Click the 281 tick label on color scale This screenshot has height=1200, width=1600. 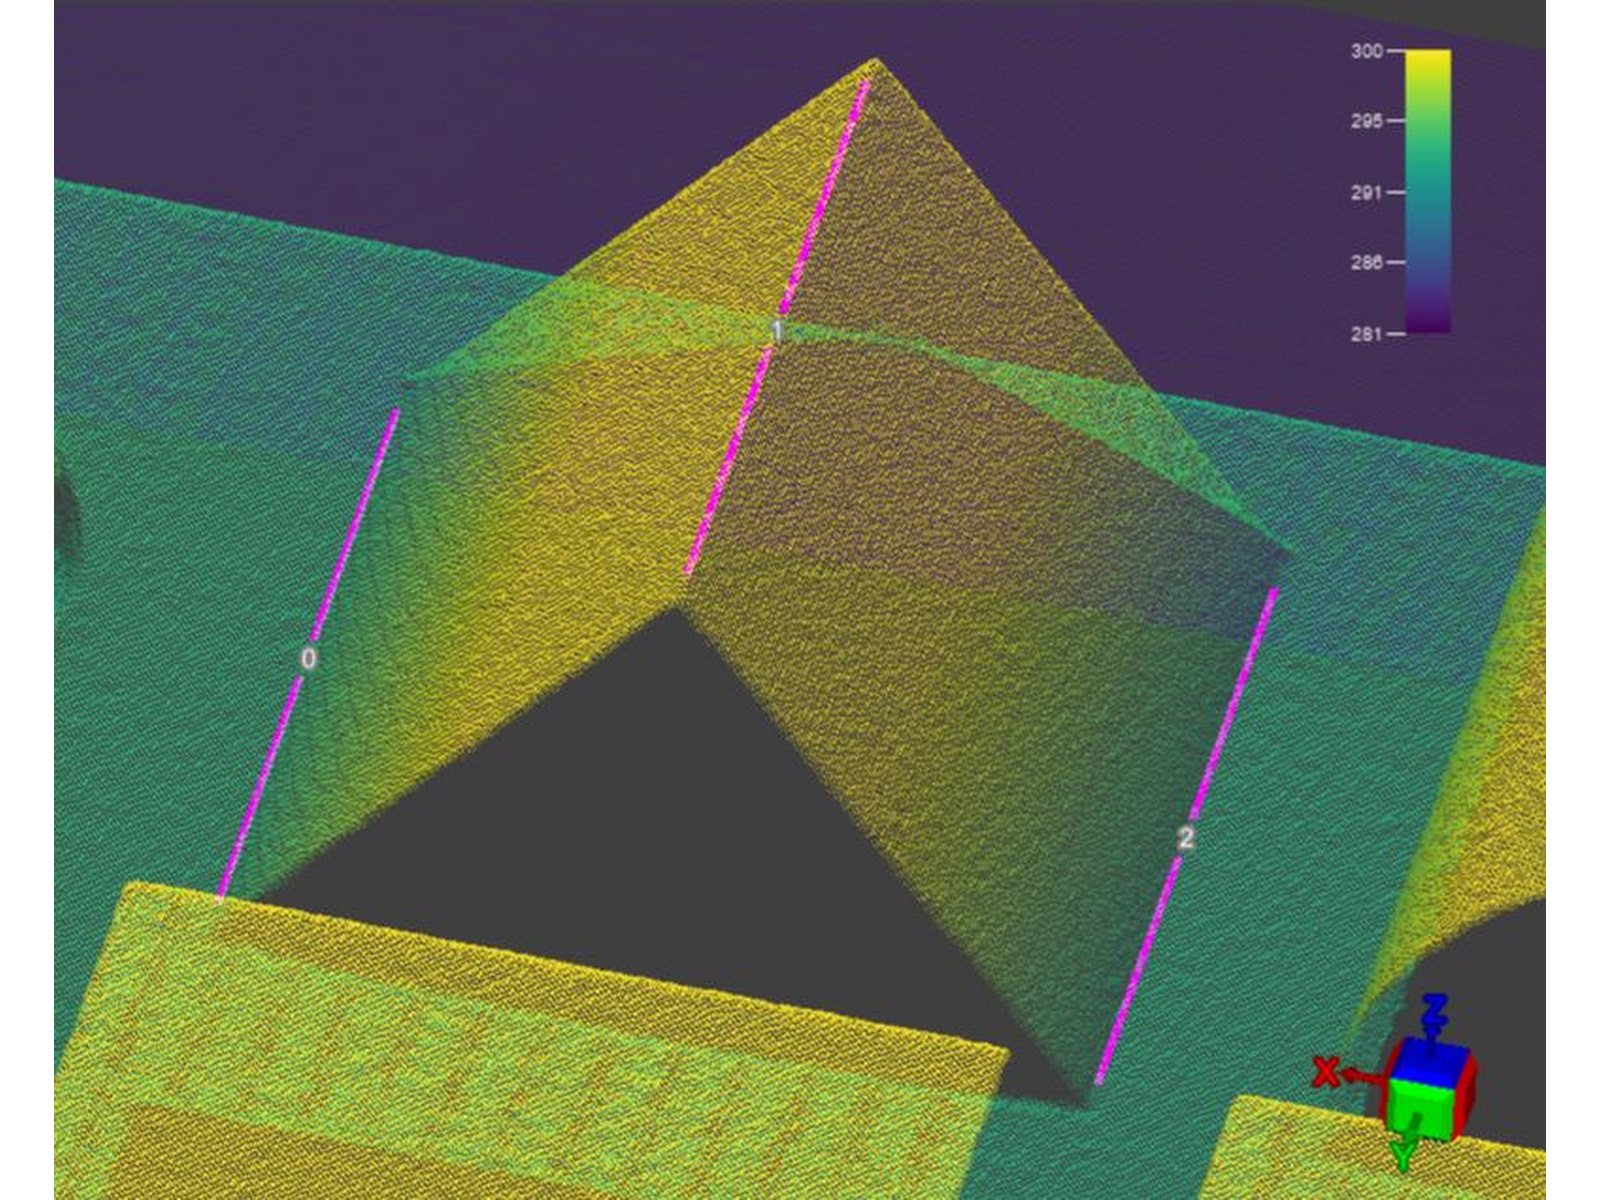(x=1366, y=334)
